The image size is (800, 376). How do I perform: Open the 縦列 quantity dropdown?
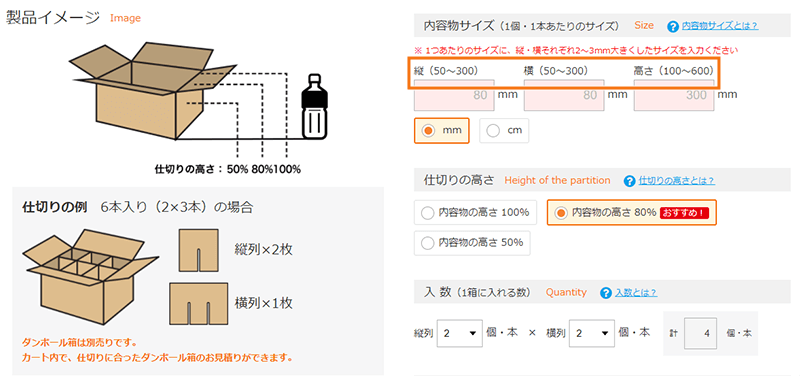pos(460,333)
